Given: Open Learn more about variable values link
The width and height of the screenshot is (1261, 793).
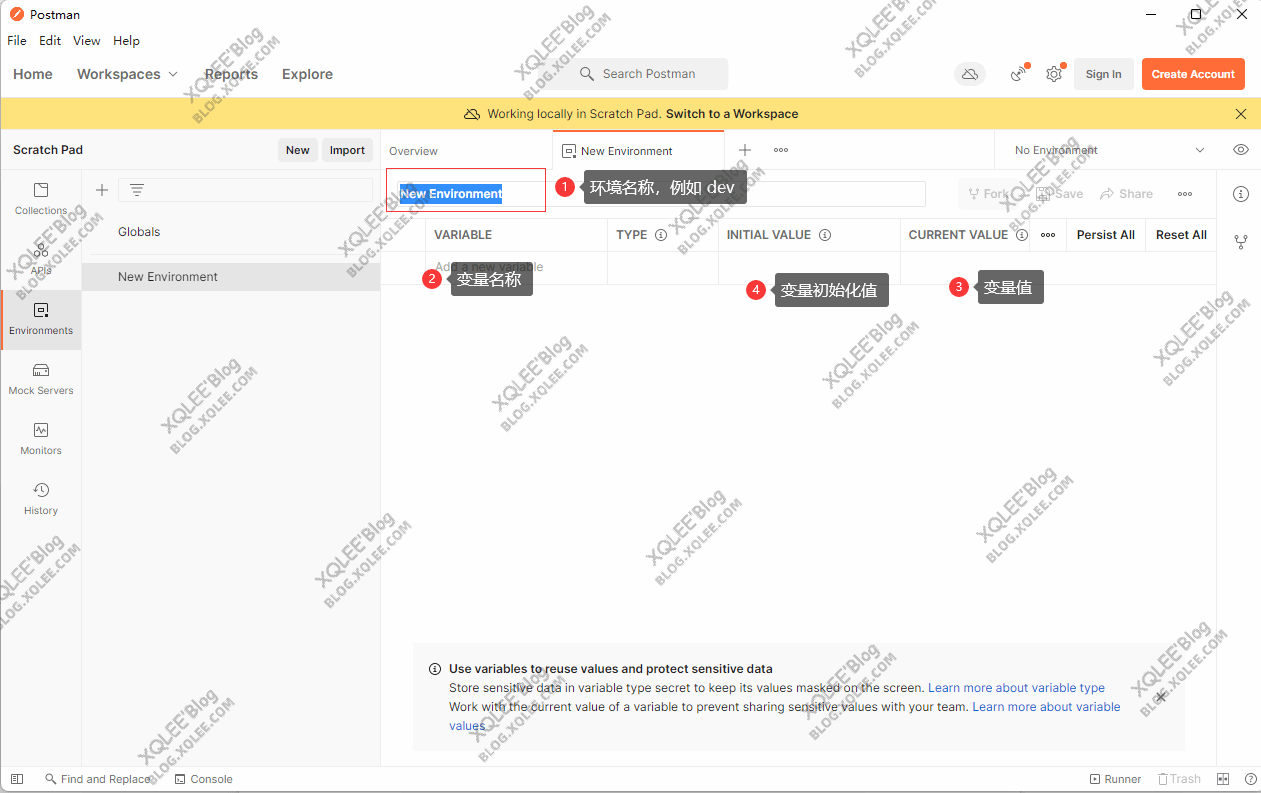Looking at the screenshot, I should tap(1046, 707).
